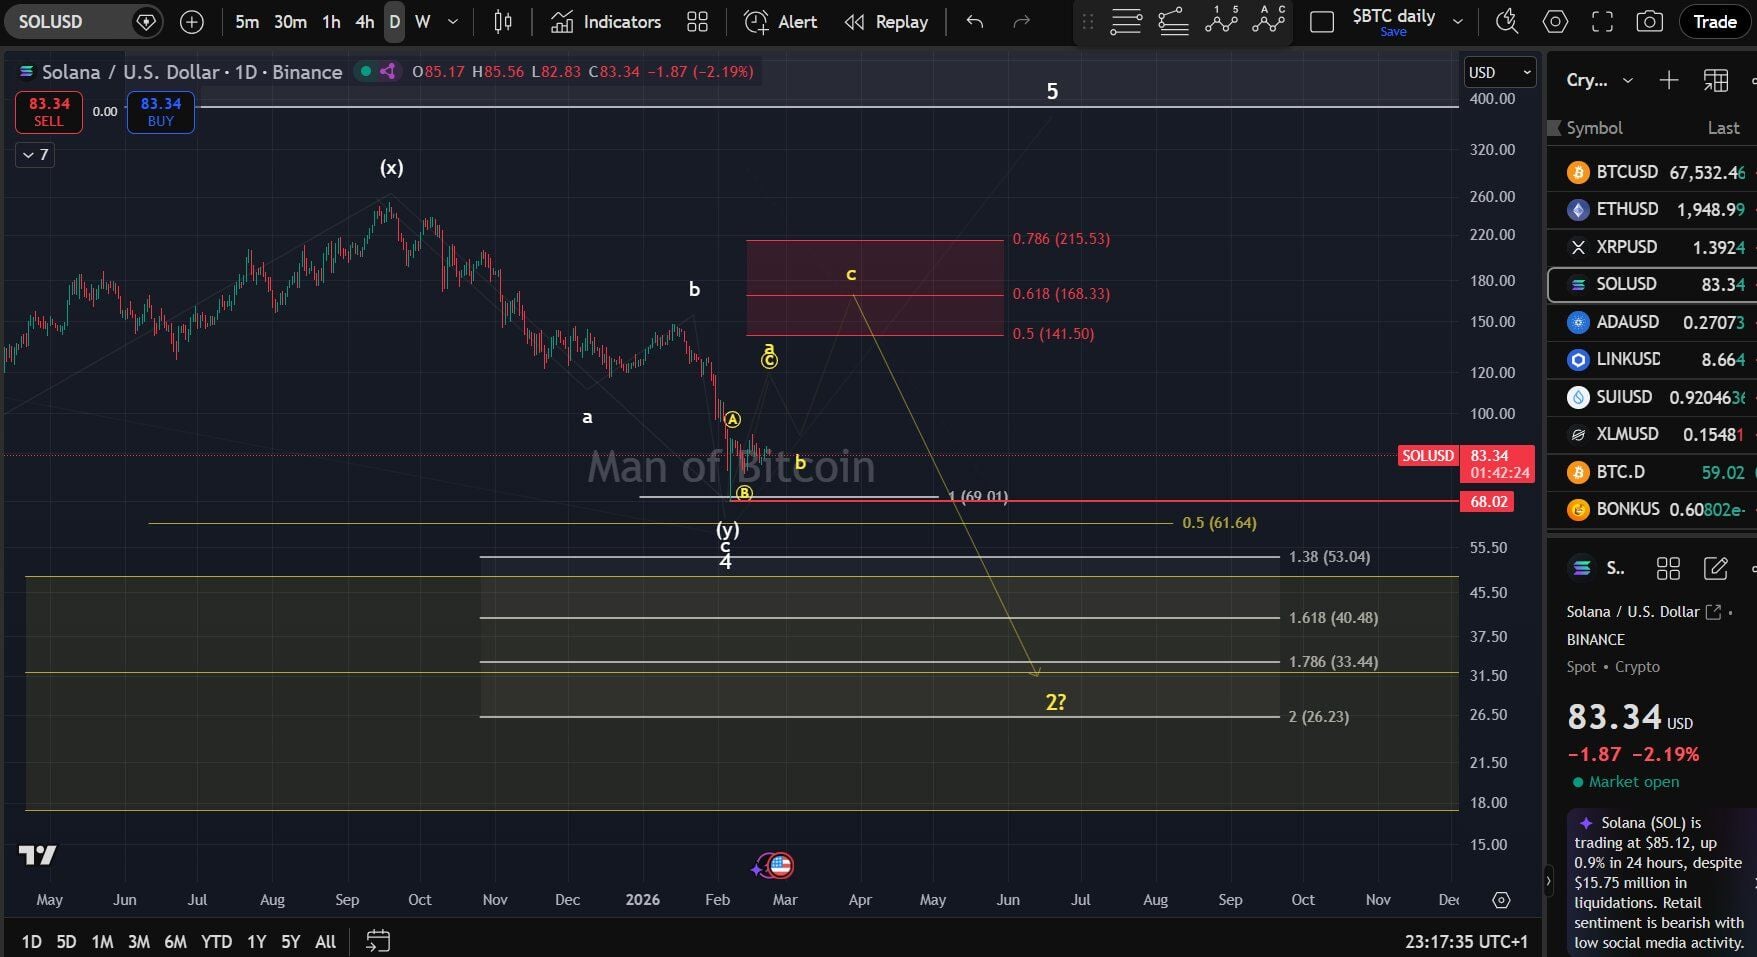Screen dimensions: 1757x957
Task: Click the US economic event flag icon
Action: 781,865
